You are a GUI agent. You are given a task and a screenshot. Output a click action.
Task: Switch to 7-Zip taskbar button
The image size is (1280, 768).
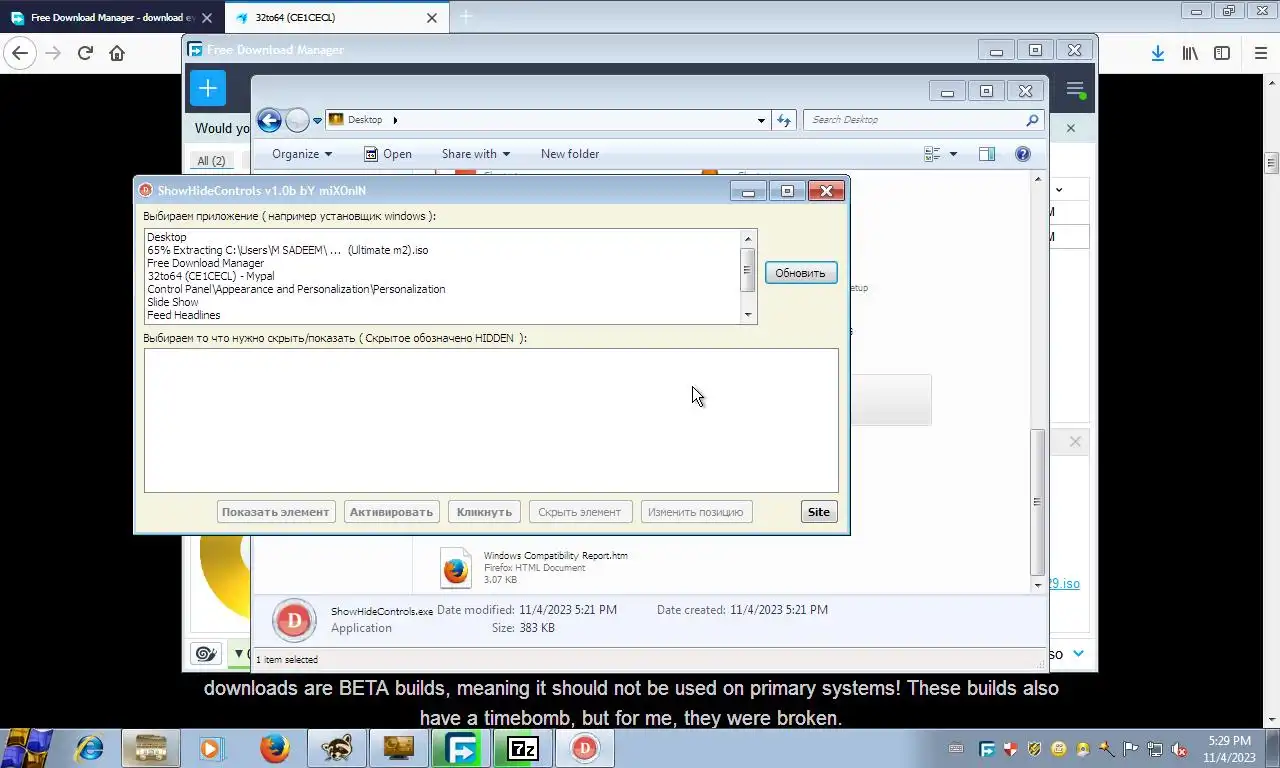(x=522, y=748)
